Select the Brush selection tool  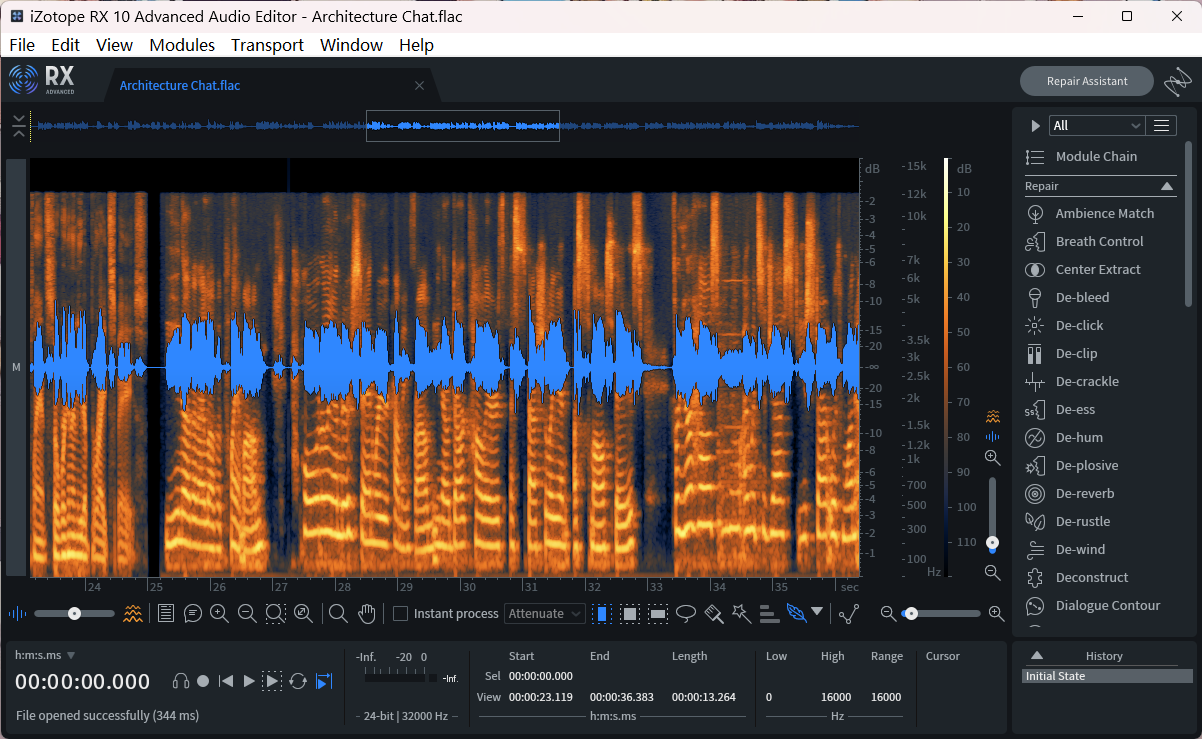coord(714,613)
